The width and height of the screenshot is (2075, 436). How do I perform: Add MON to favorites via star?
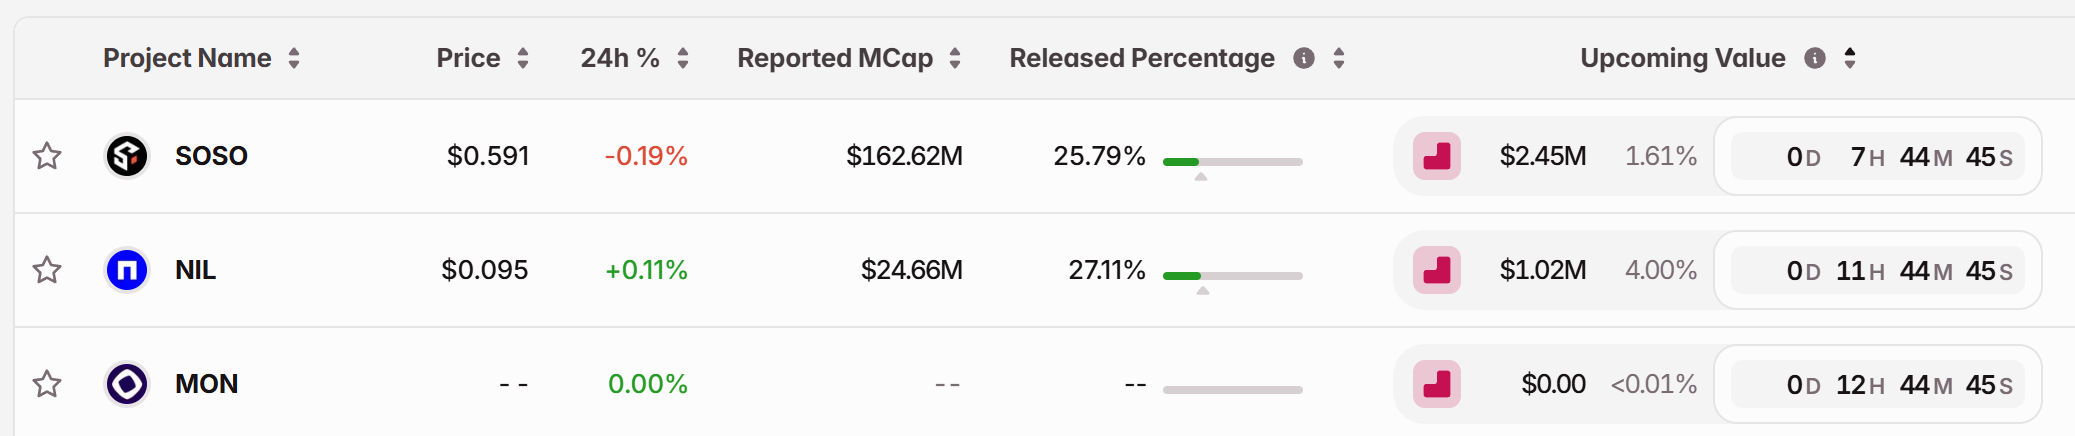tap(47, 384)
